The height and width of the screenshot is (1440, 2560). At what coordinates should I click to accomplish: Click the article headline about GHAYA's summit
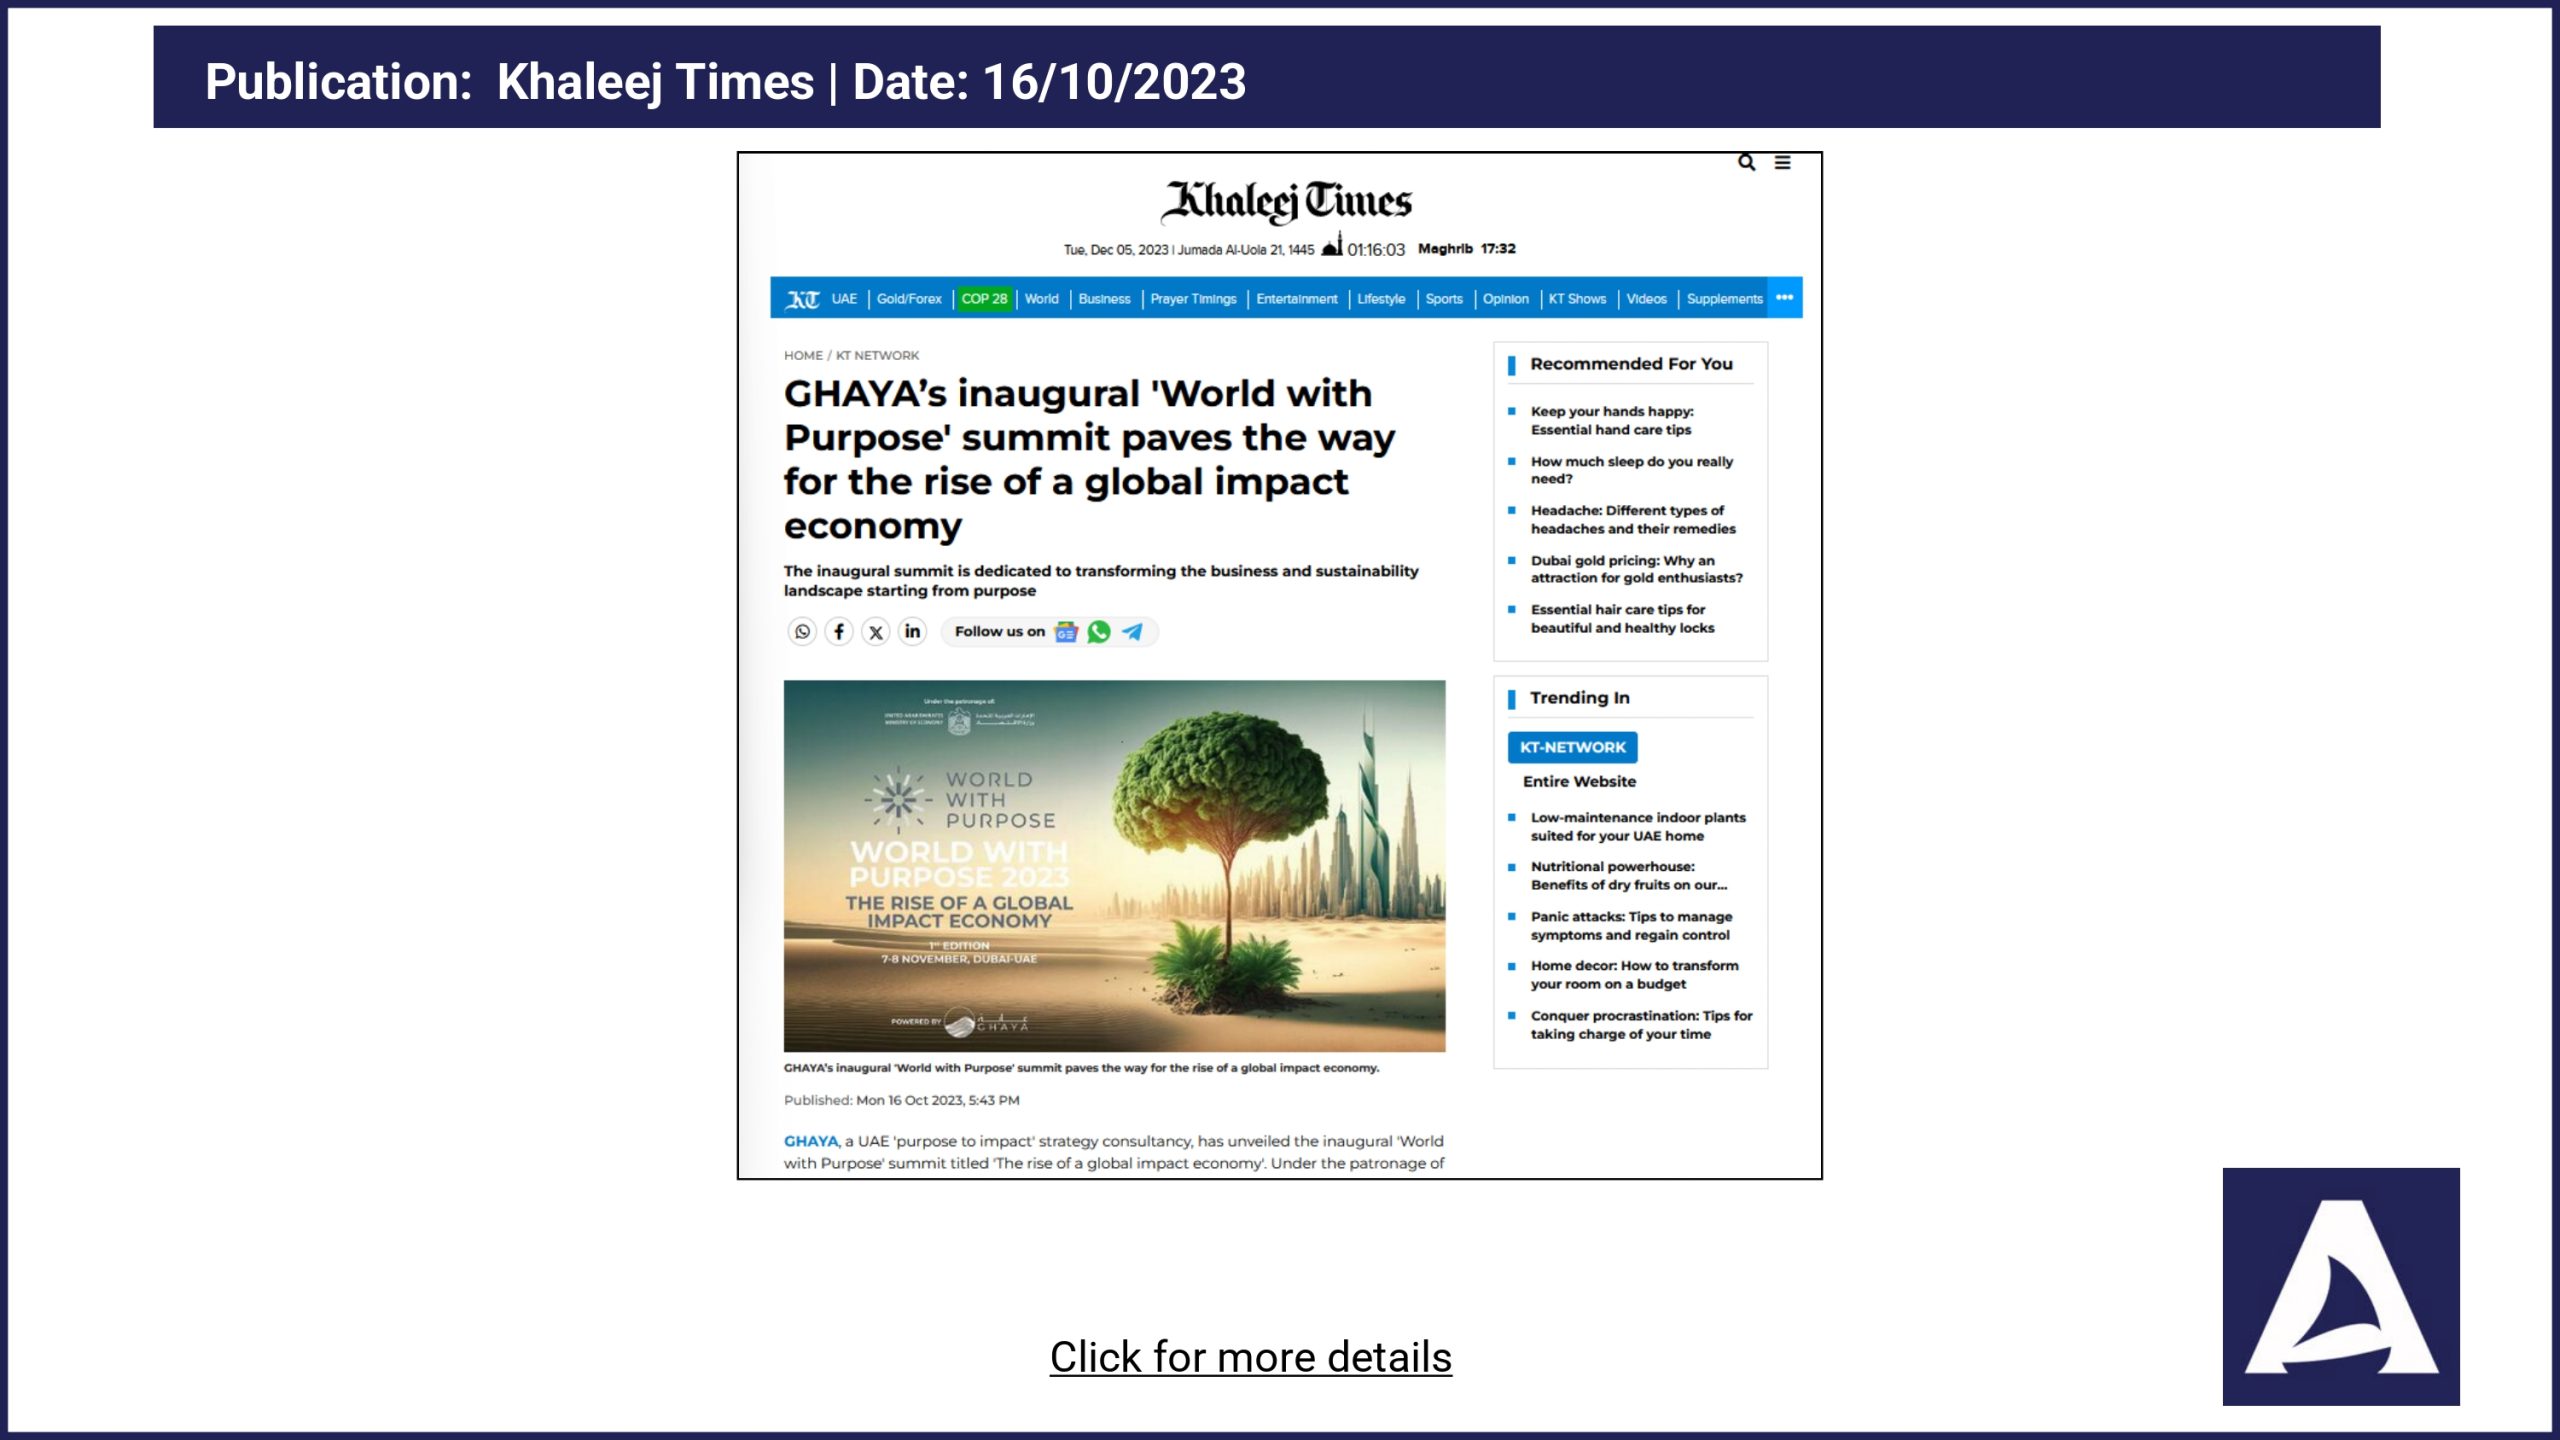tap(1089, 459)
